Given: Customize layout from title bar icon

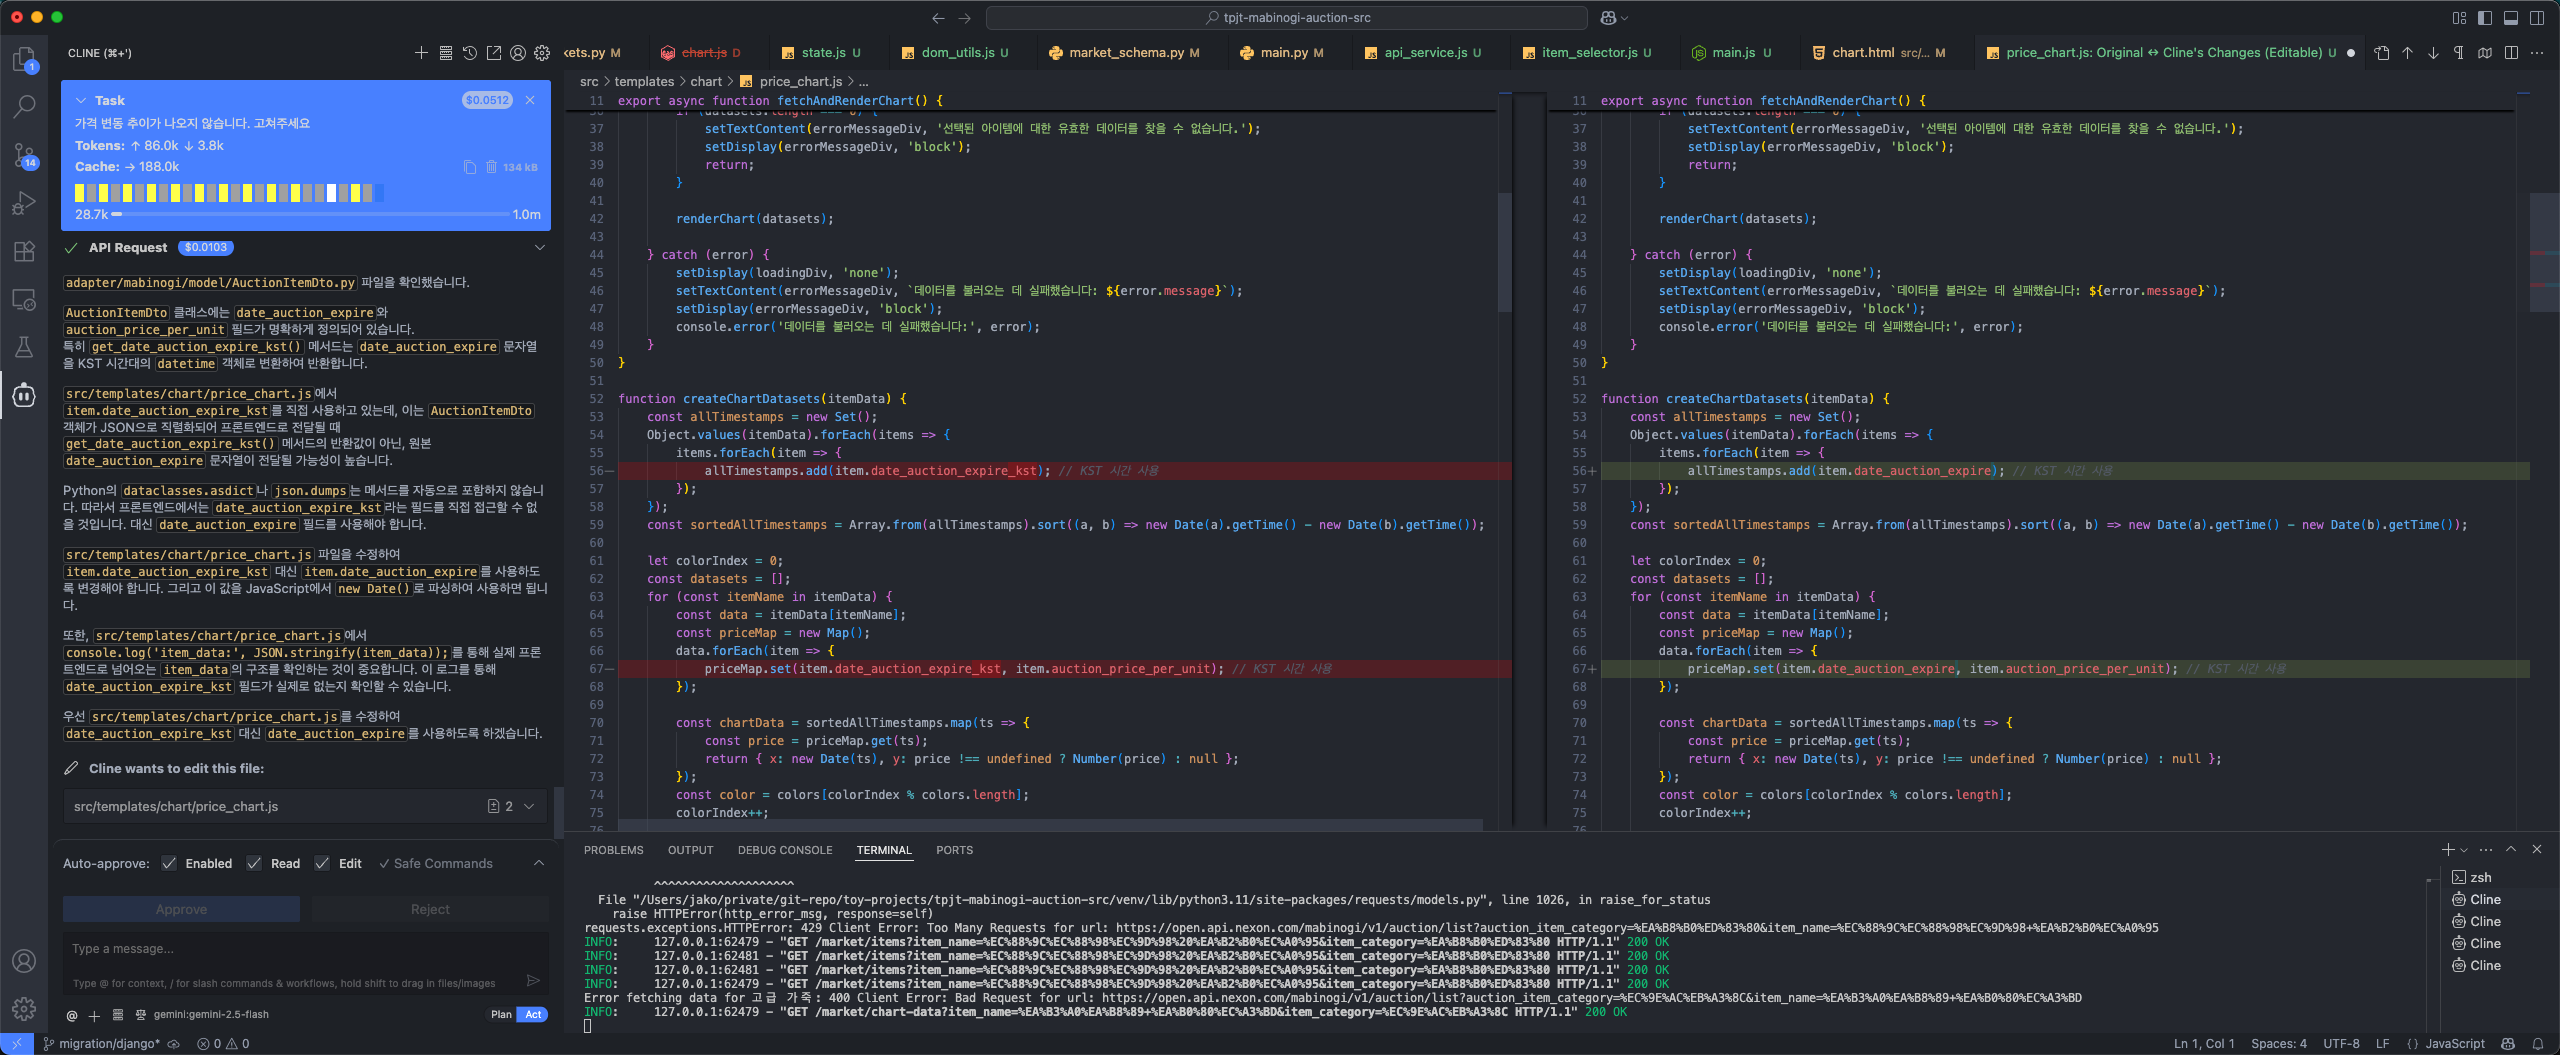Looking at the screenshot, I should coord(2459,18).
